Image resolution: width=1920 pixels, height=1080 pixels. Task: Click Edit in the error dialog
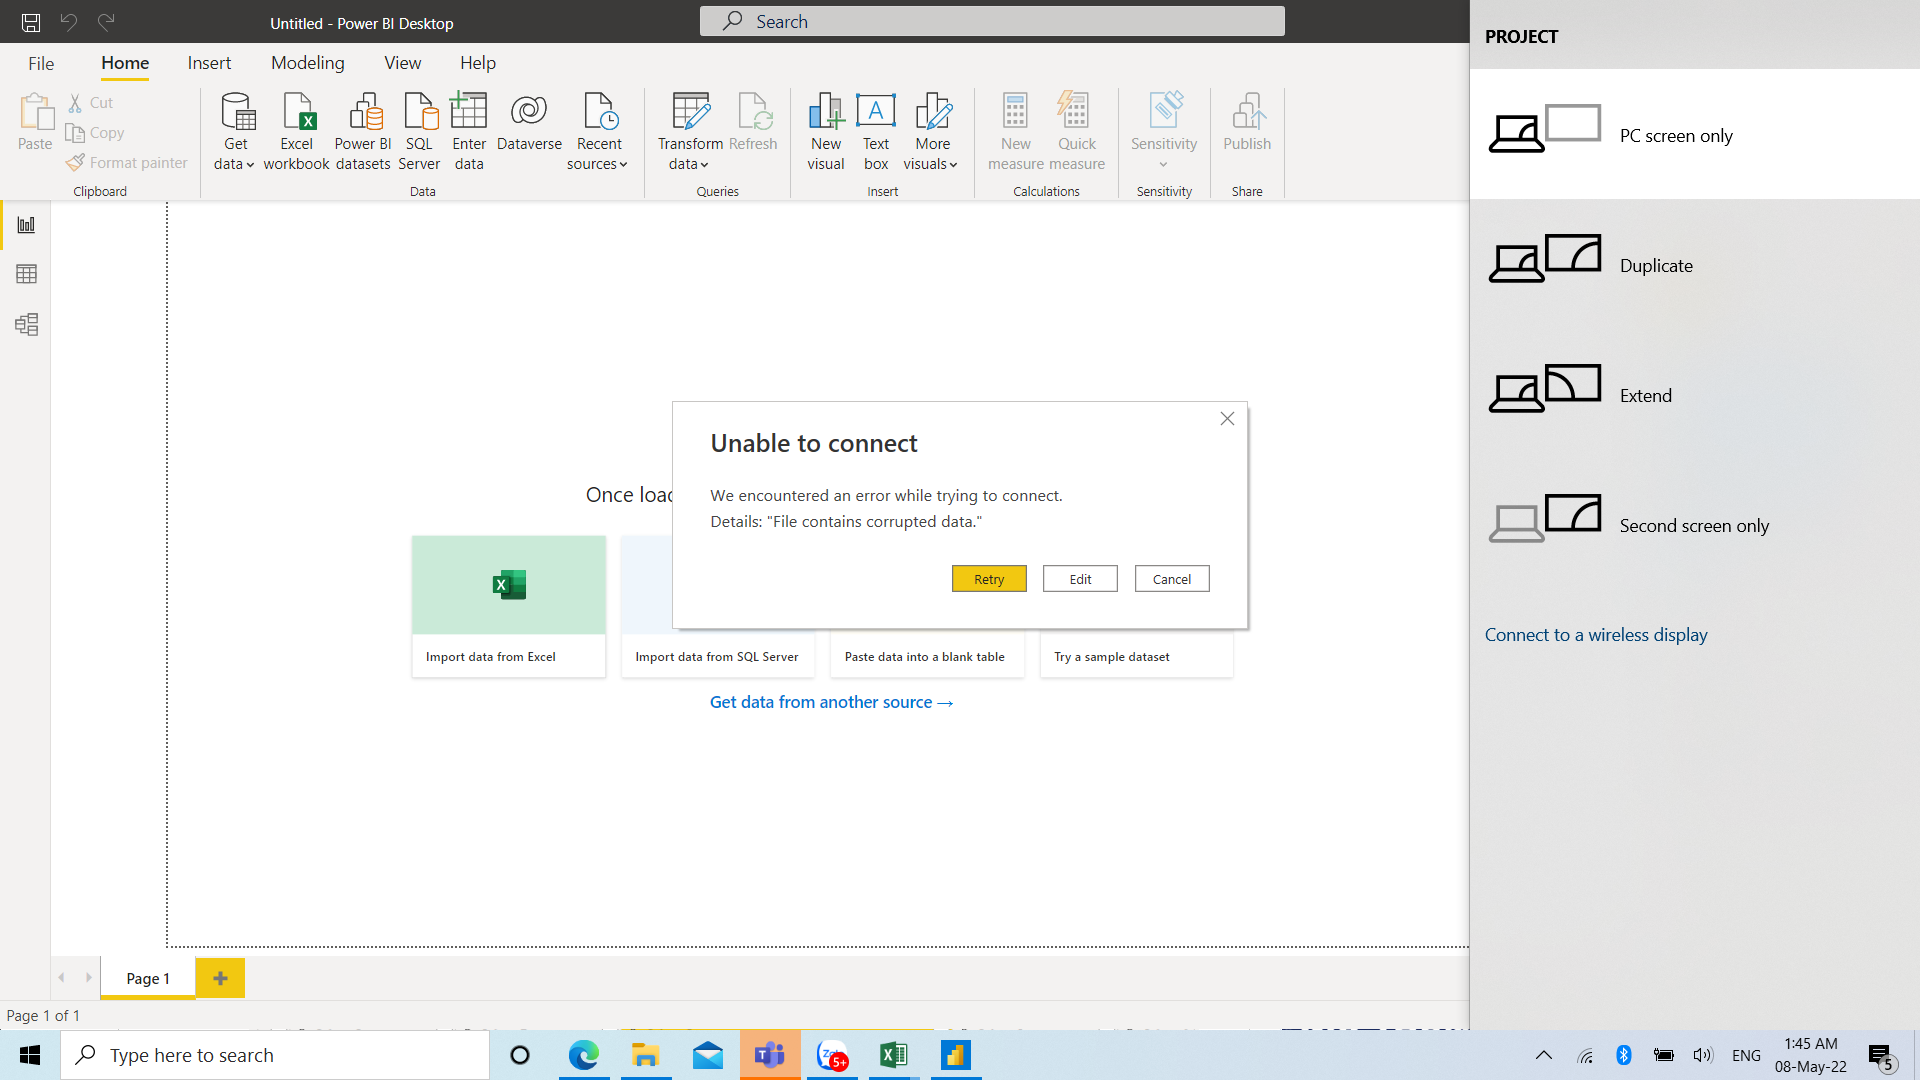[1080, 579]
